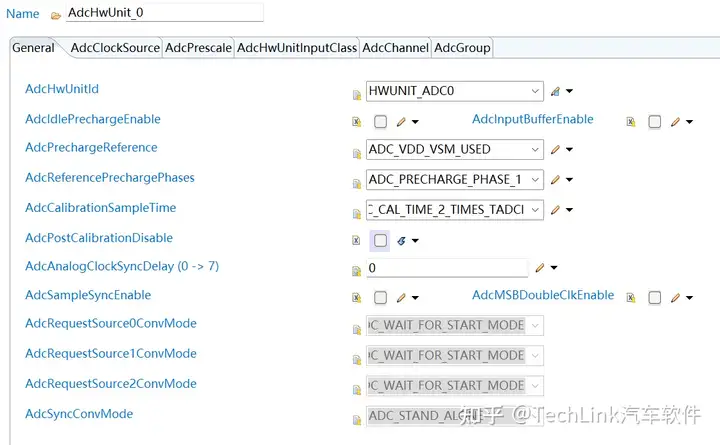The image size is (720, 445).
Task: Click the folder icon next to Name
Action: coord(56,15)
